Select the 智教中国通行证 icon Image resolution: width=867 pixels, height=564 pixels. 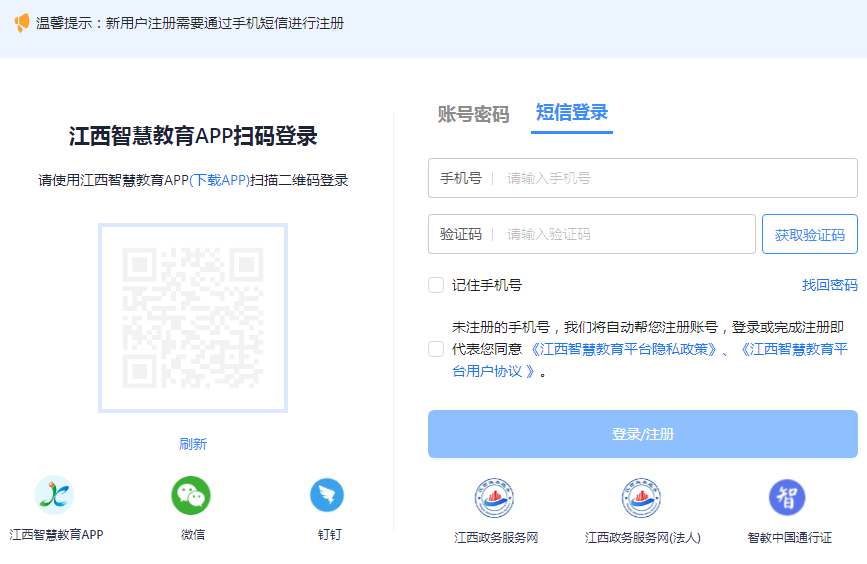[787, 497]
